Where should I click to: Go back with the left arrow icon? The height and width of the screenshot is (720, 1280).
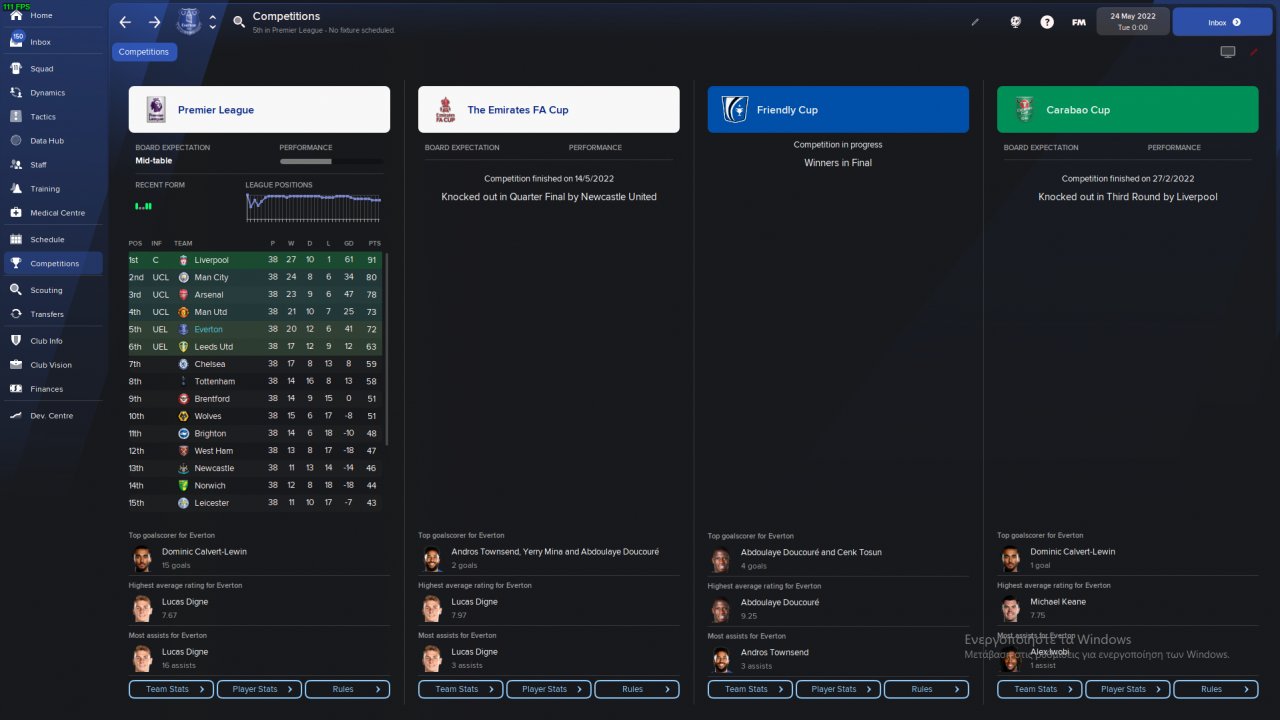125,22
